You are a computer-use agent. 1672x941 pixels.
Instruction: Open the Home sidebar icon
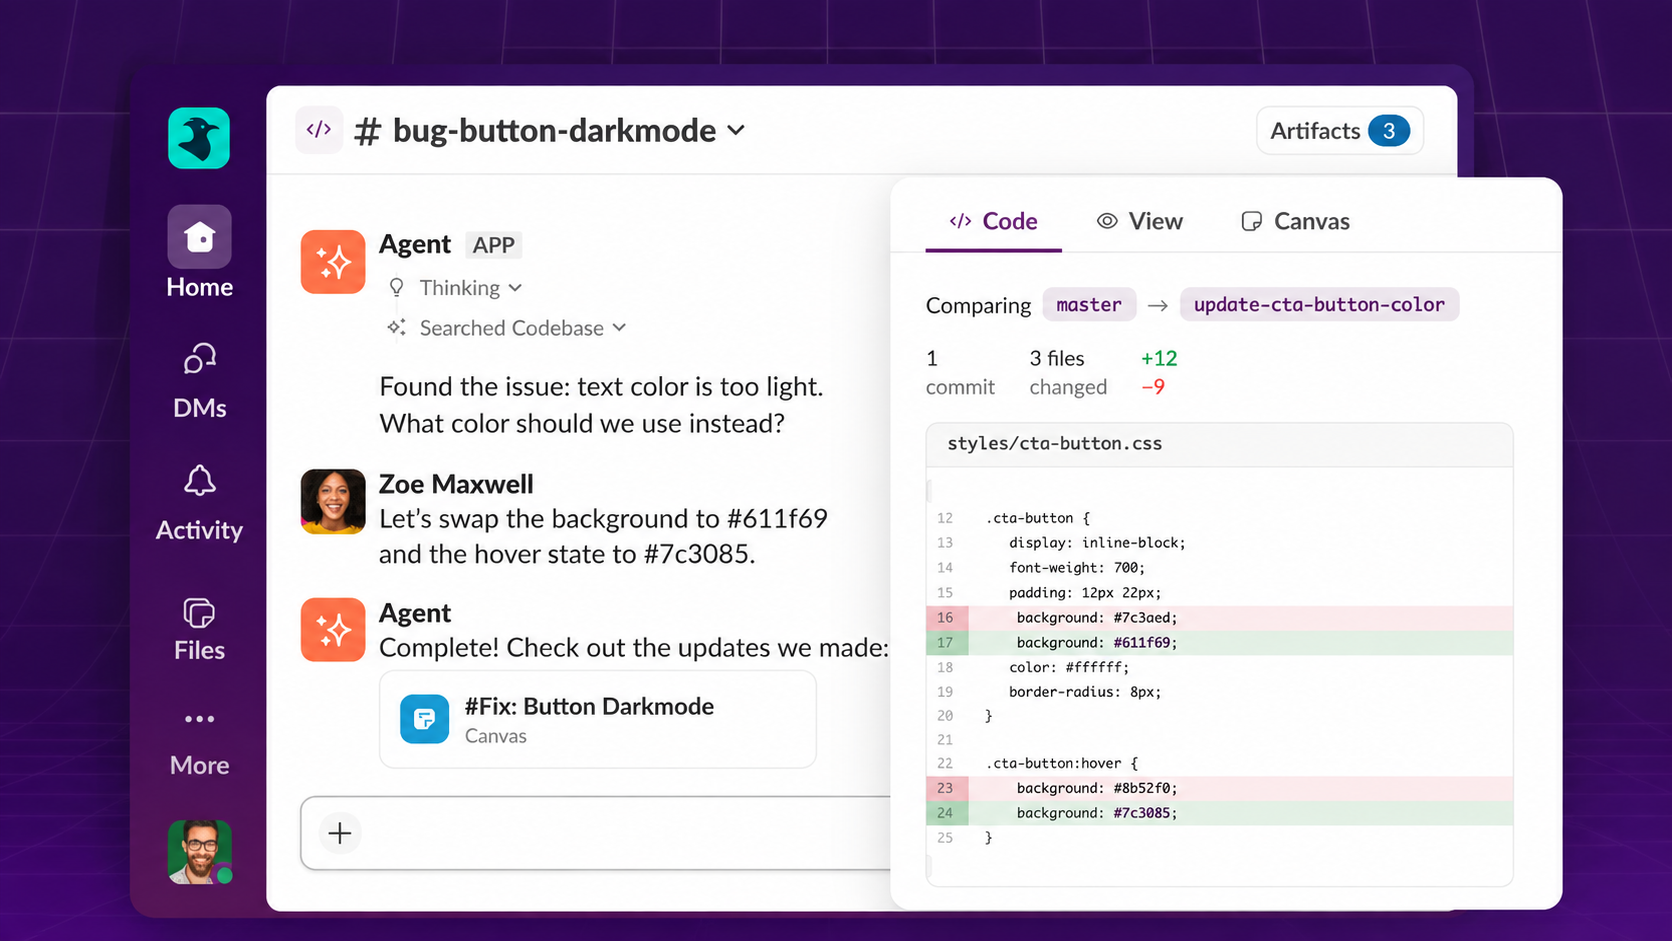point(199,237)
